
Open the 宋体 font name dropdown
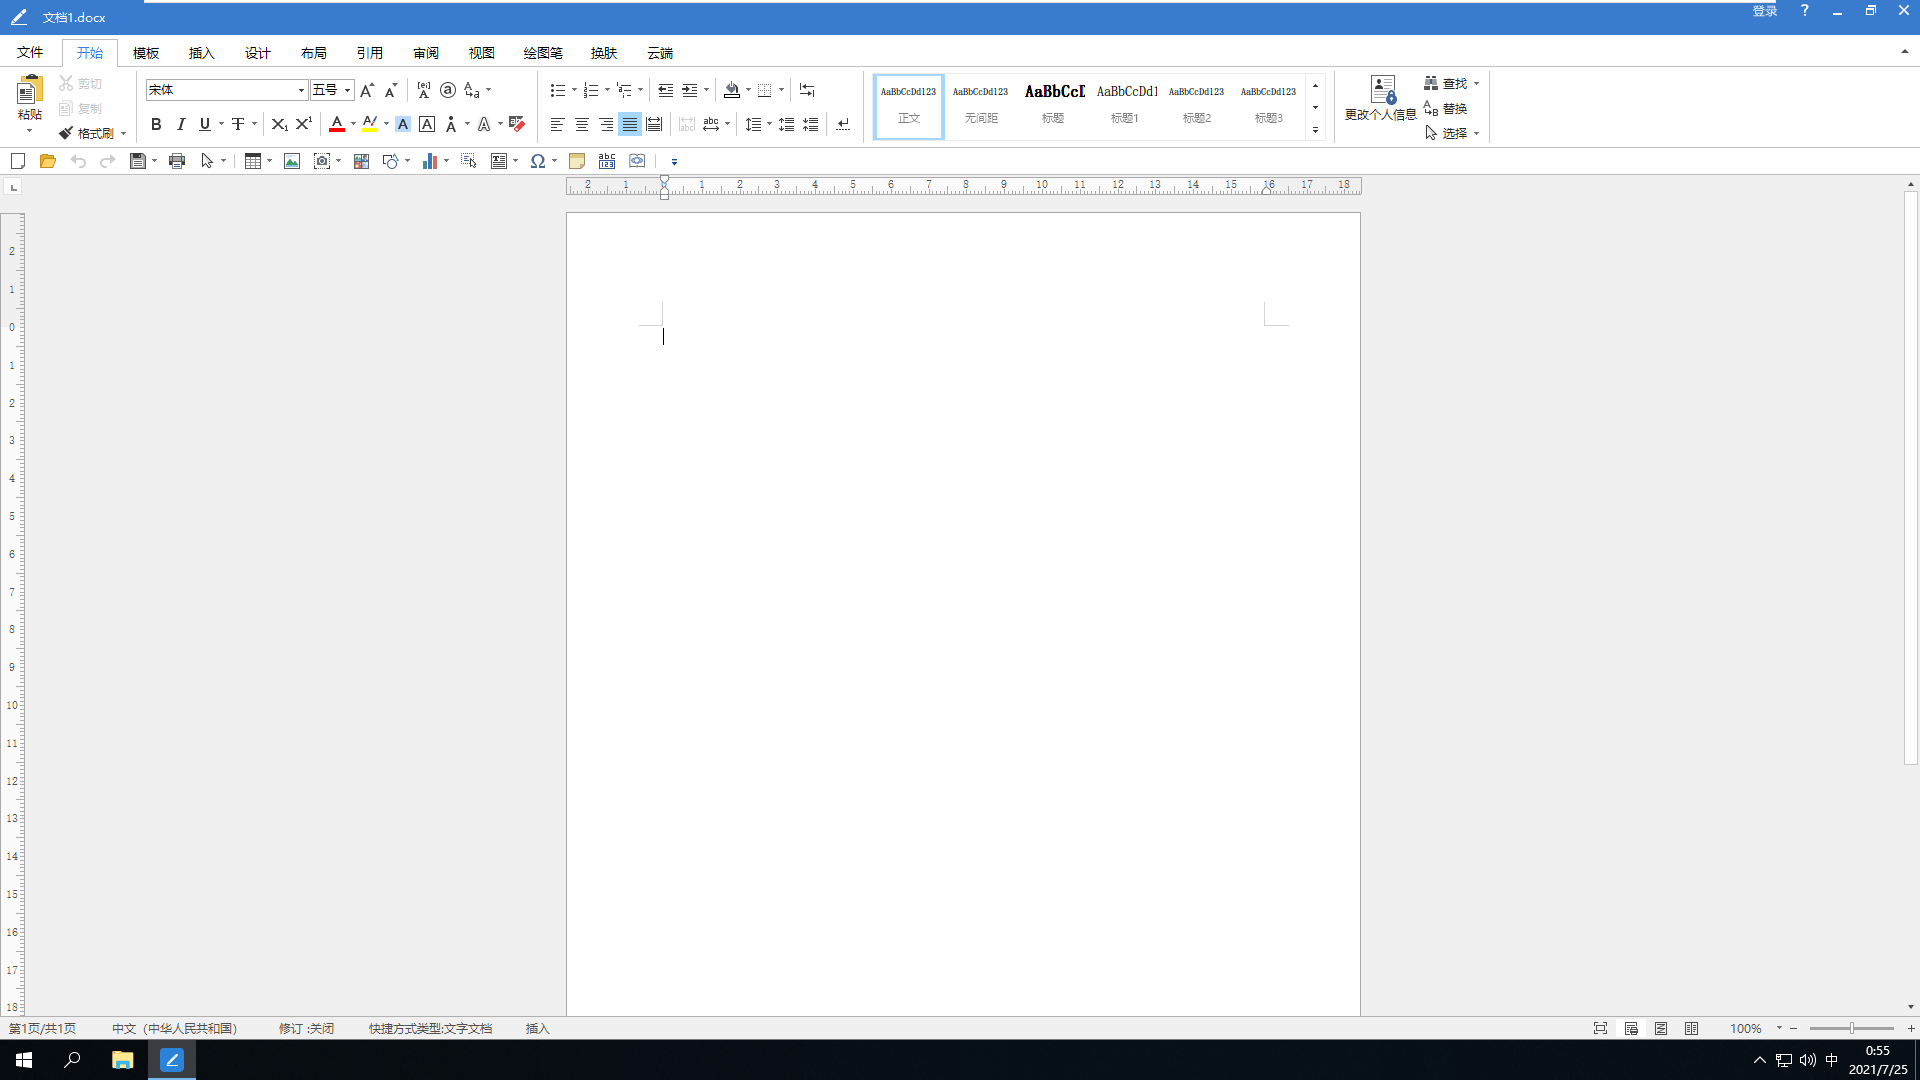click(x=301, y=90)
